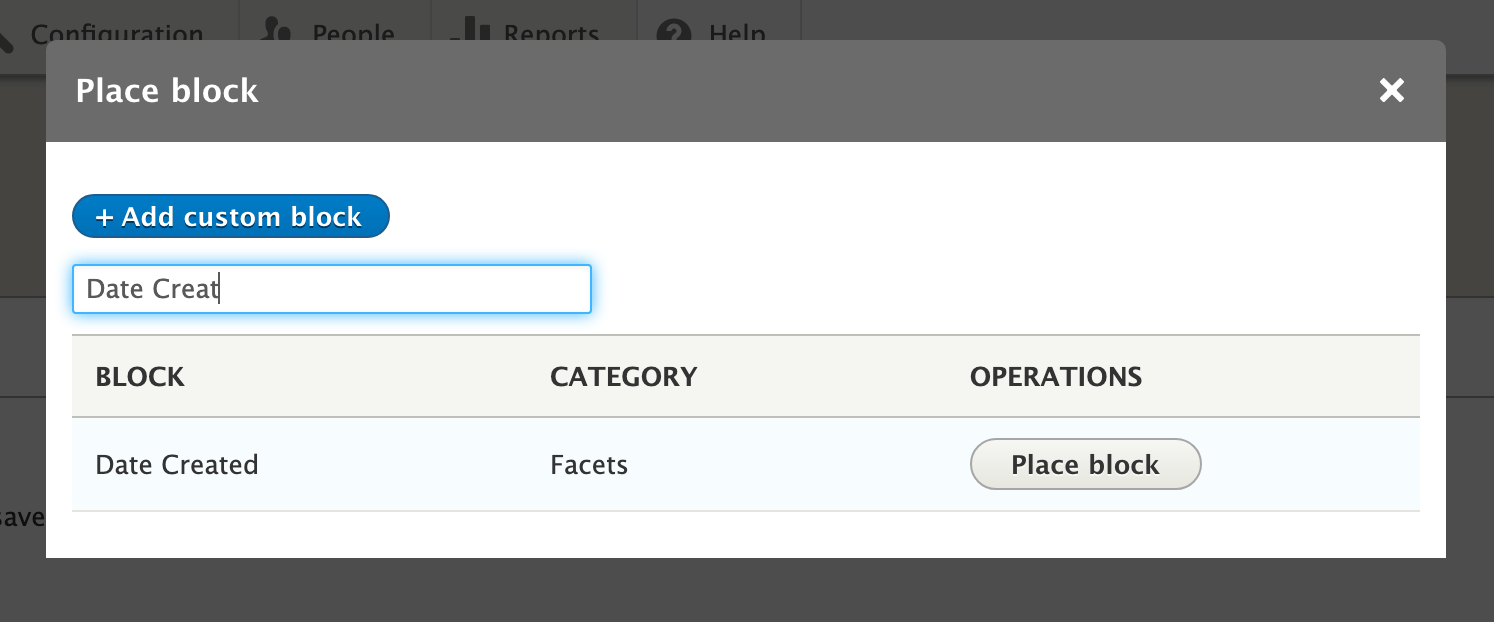The height and width of the screenshot is (622, 1494).
Task: Click the Add custom block button
Action: [230, 216]
